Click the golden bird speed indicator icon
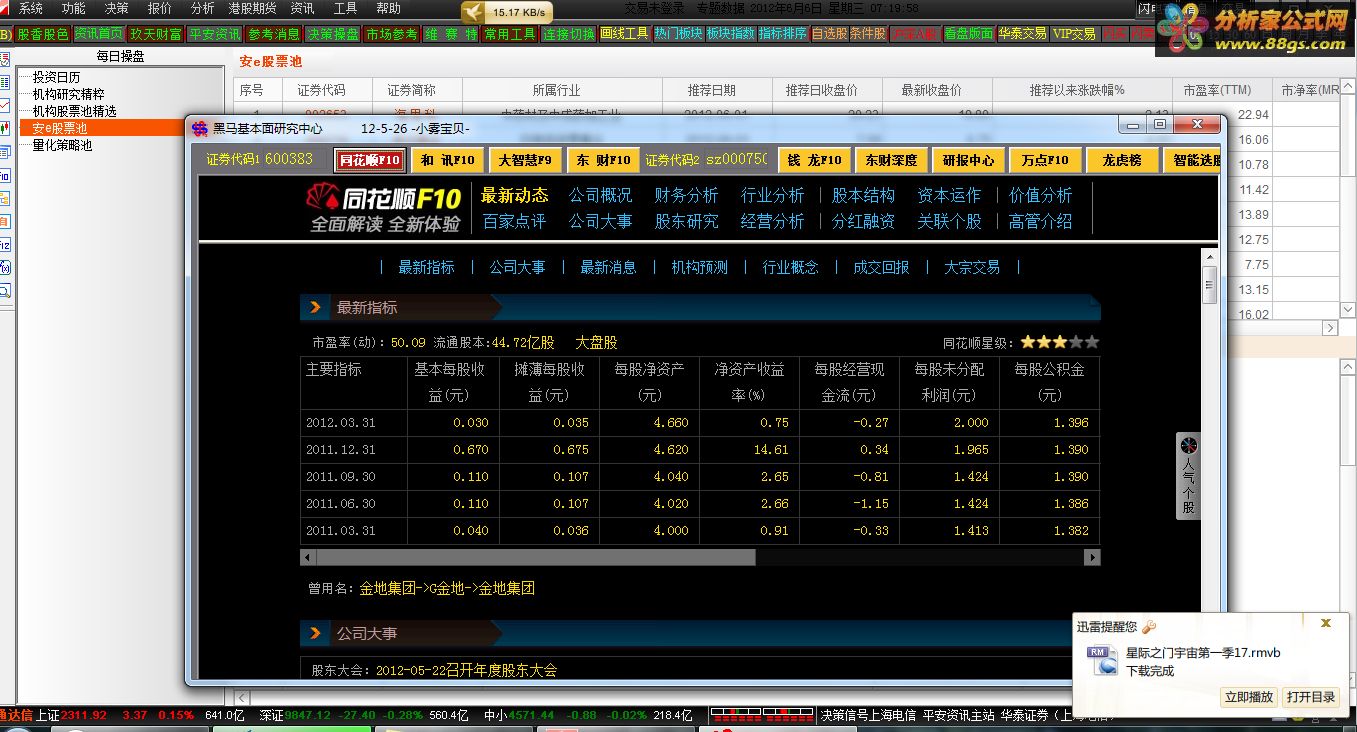Viewport: 1357px width, 732px height. [x=473, y=12]
